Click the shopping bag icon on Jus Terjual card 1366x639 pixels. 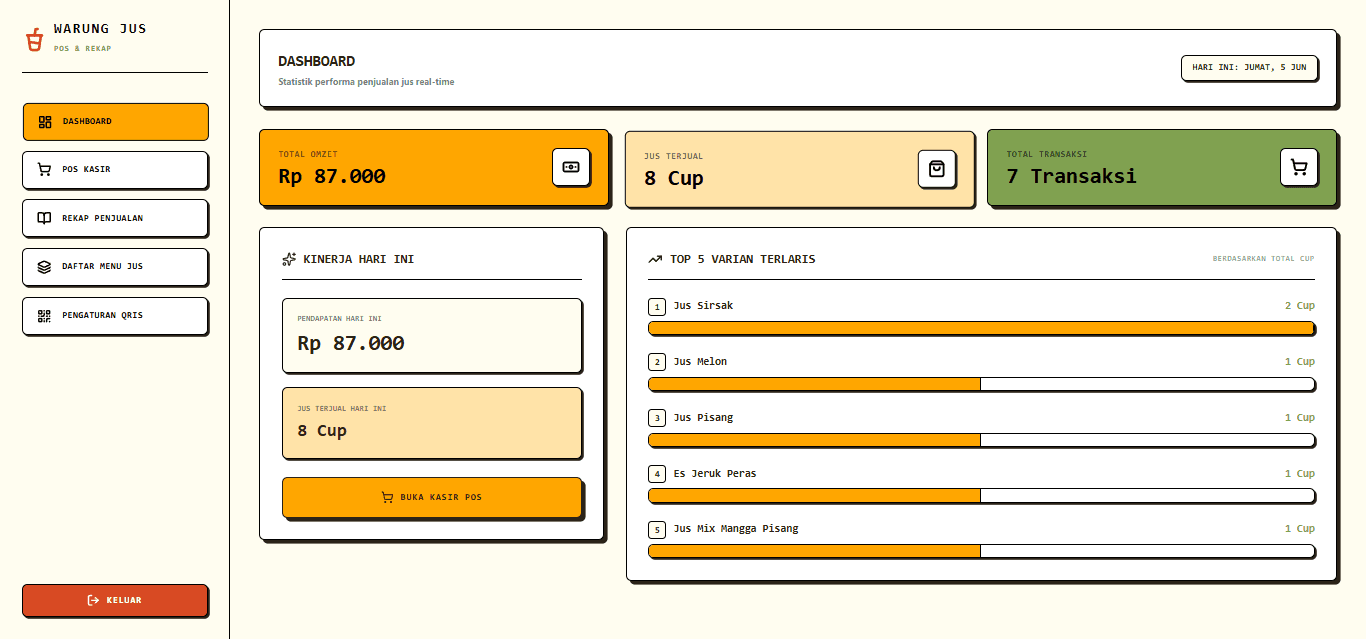(937, 169)
